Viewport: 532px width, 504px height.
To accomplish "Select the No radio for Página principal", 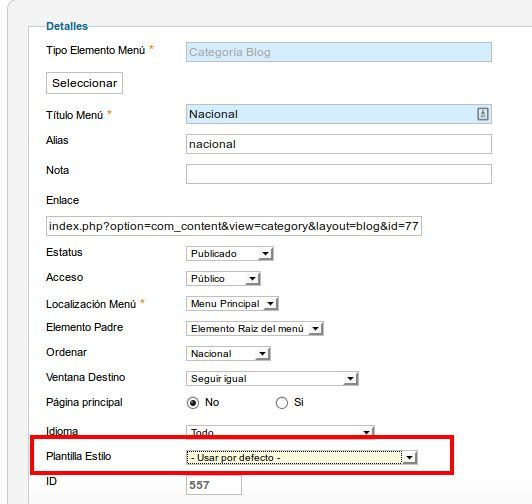I will click(x=193, y=403).
